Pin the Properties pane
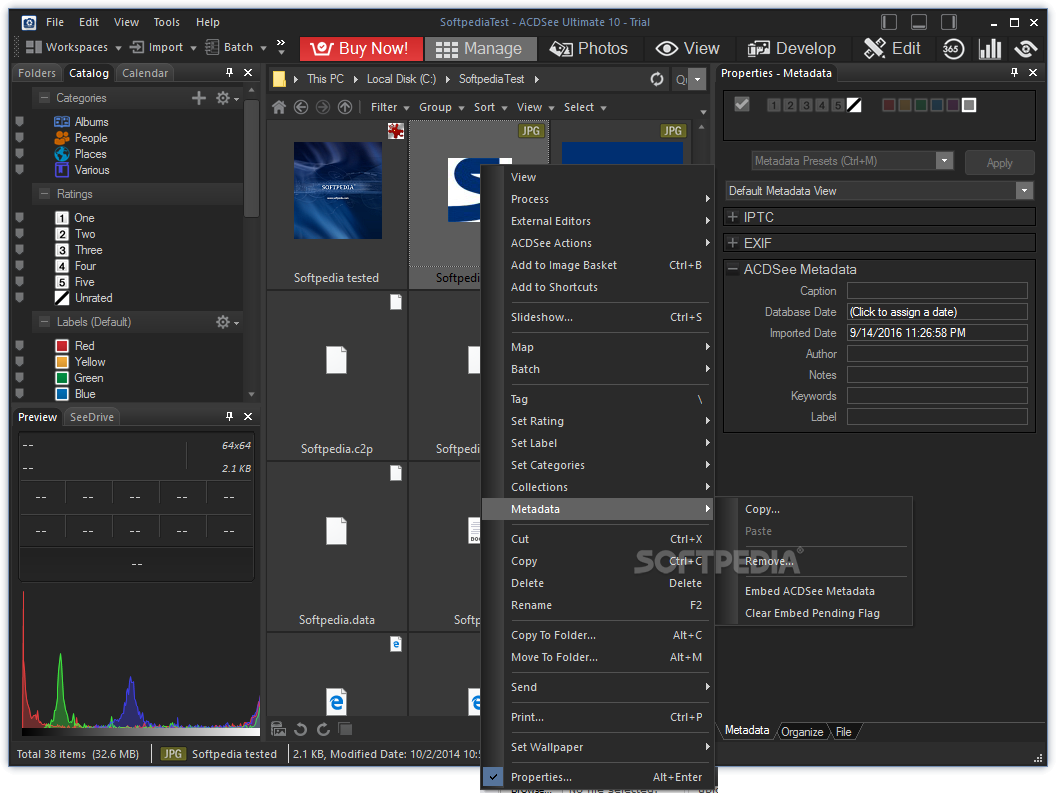Viewport: 1056px width, 793px height. click(x=1014, y=73)
